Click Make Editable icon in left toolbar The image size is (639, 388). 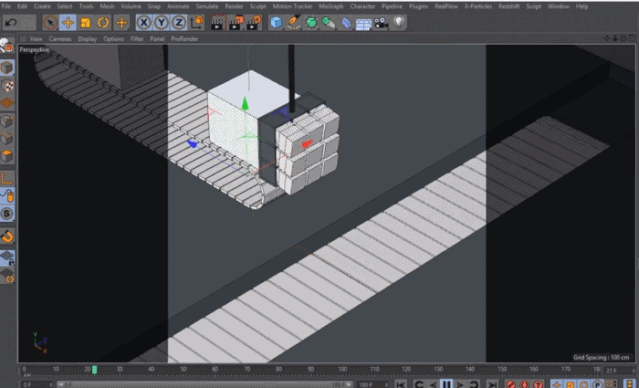pos(7,46)
